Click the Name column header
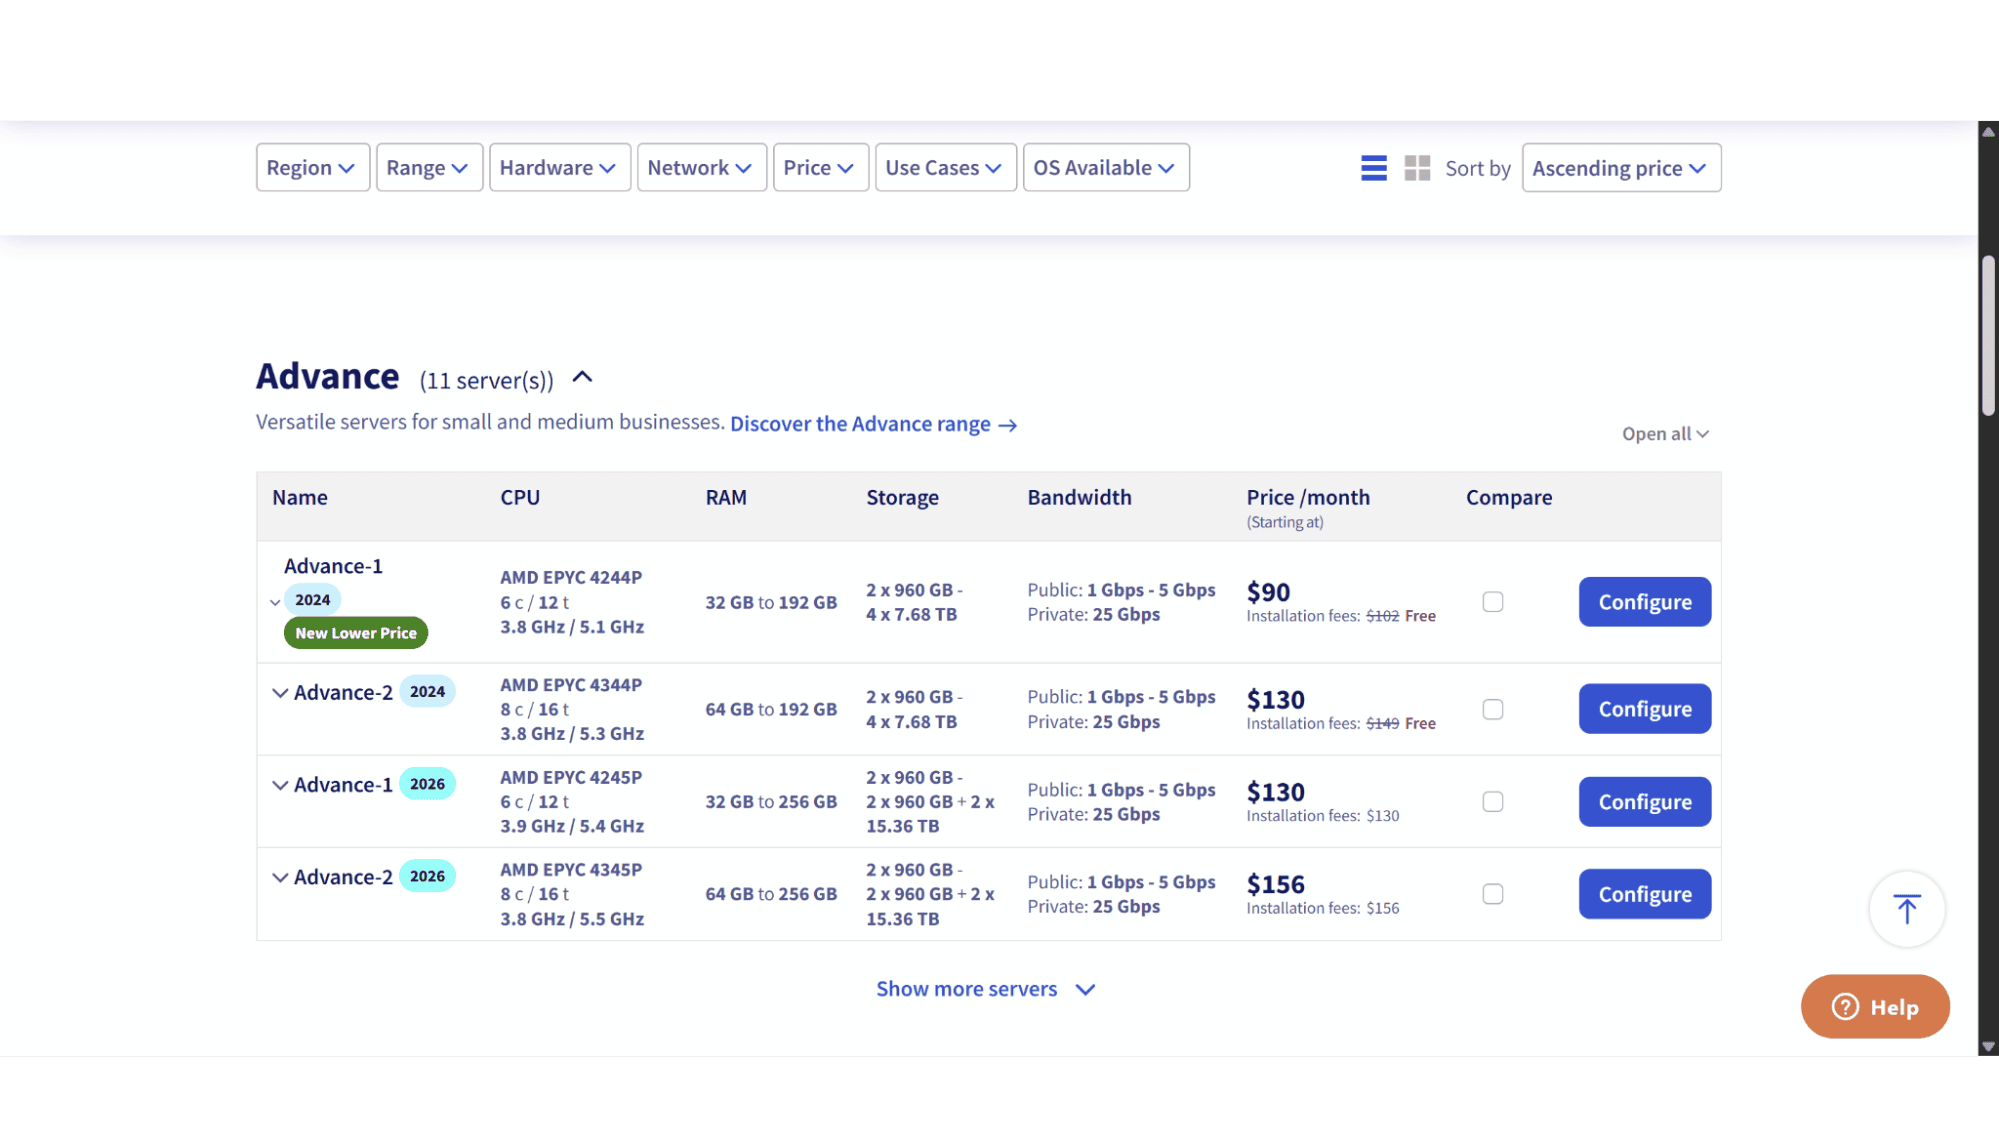Viewport: 1999px width, 1125px height. [x=300, y=498]
